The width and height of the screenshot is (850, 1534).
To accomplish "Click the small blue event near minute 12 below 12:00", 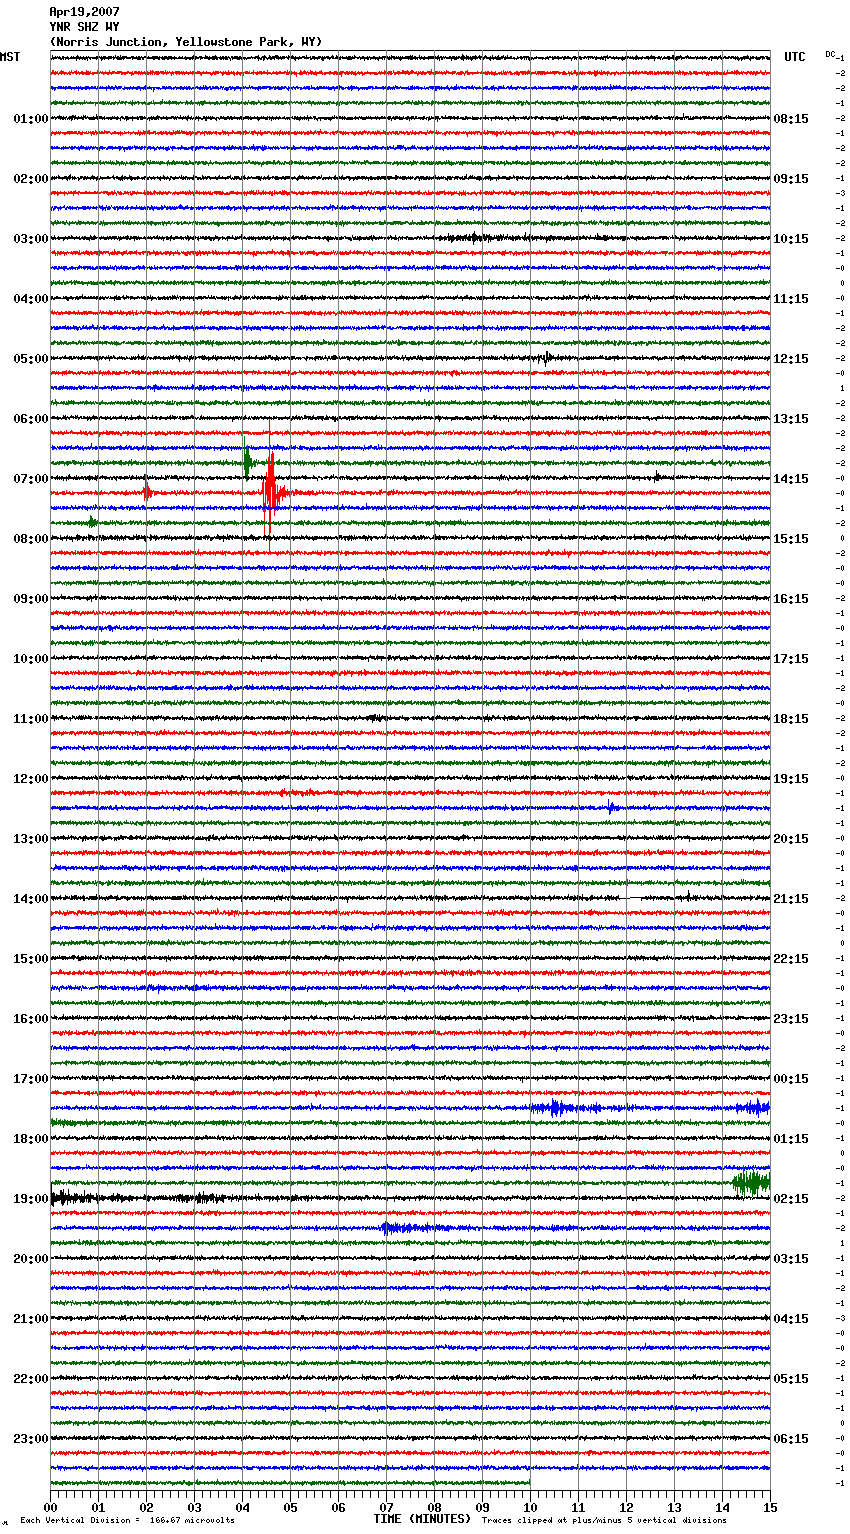I will 612,807.
